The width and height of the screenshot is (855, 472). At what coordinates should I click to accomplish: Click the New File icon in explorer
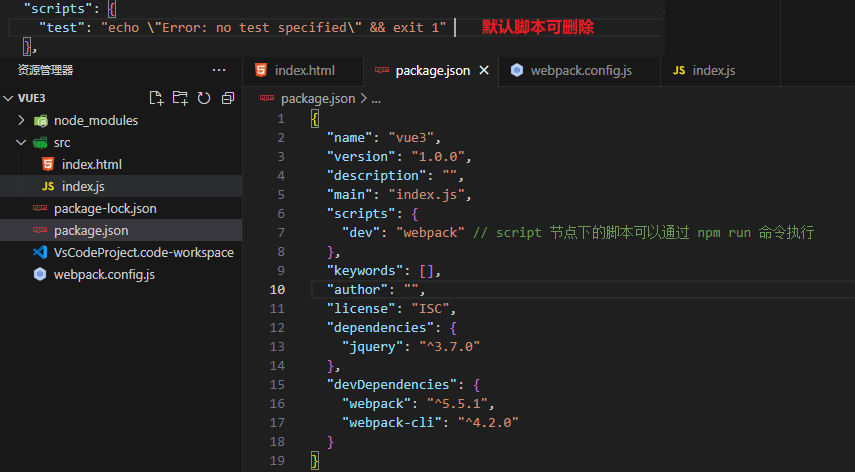[x=156, y=98]
